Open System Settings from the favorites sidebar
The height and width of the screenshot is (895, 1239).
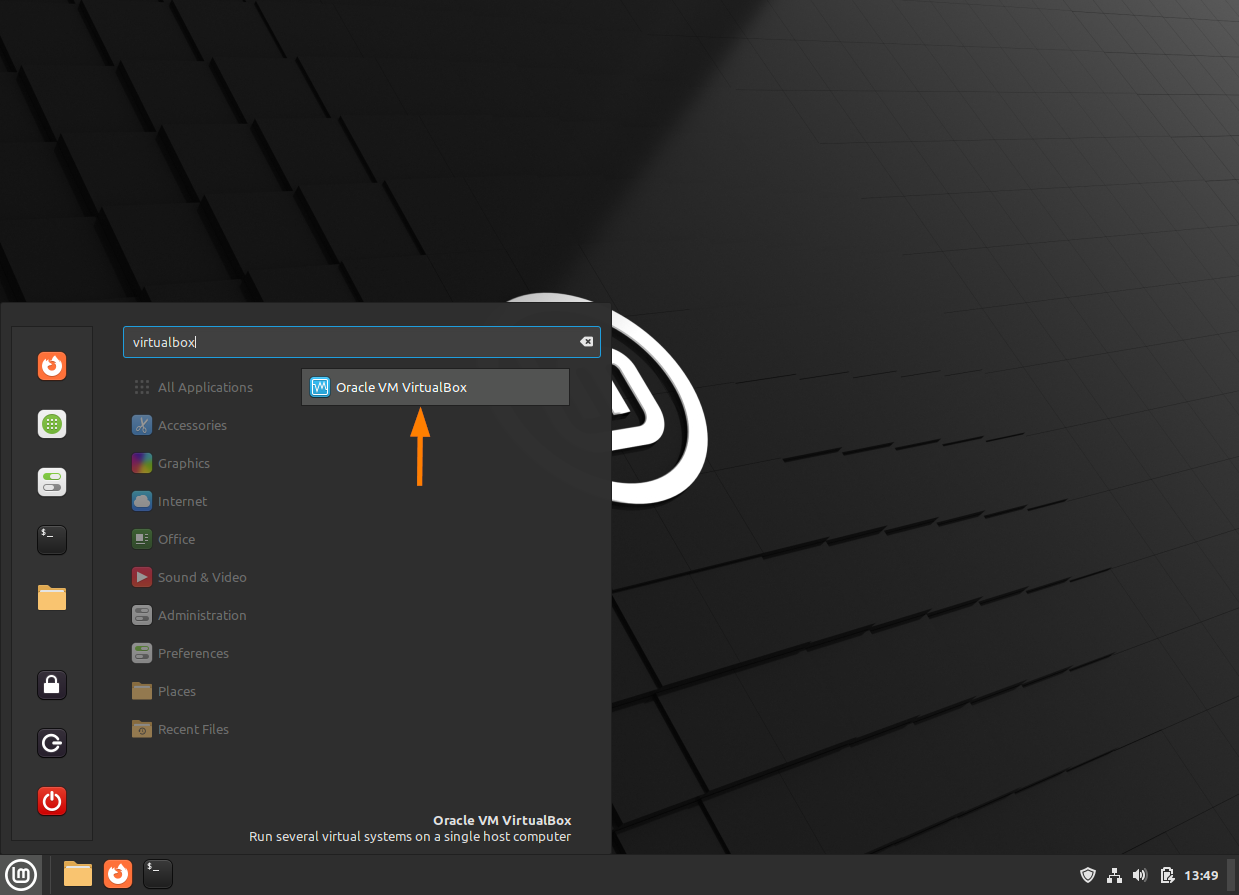(x=52, y=482)
